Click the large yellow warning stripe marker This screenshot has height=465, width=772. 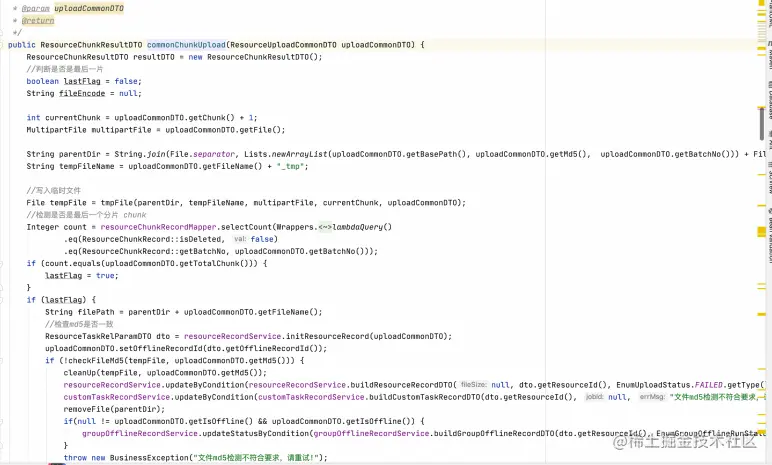point(762,232)
